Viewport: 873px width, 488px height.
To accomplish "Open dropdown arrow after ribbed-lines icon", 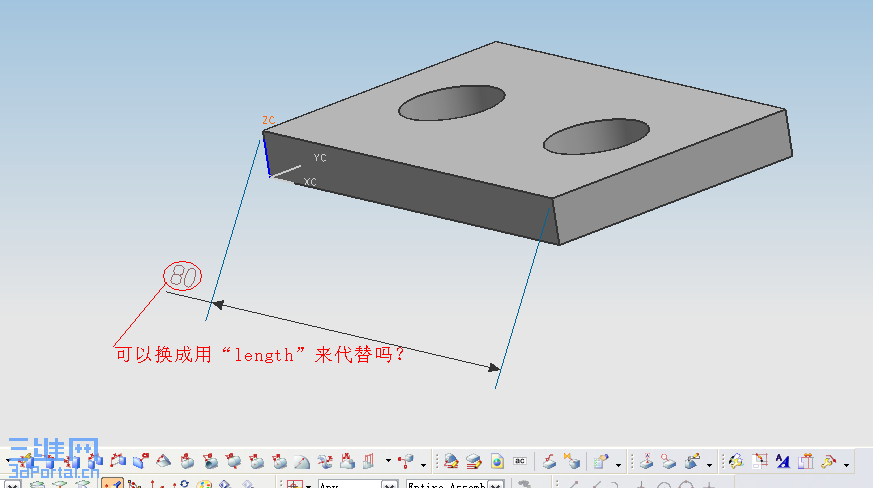I will pyautogui.click(x=388, y=461).
